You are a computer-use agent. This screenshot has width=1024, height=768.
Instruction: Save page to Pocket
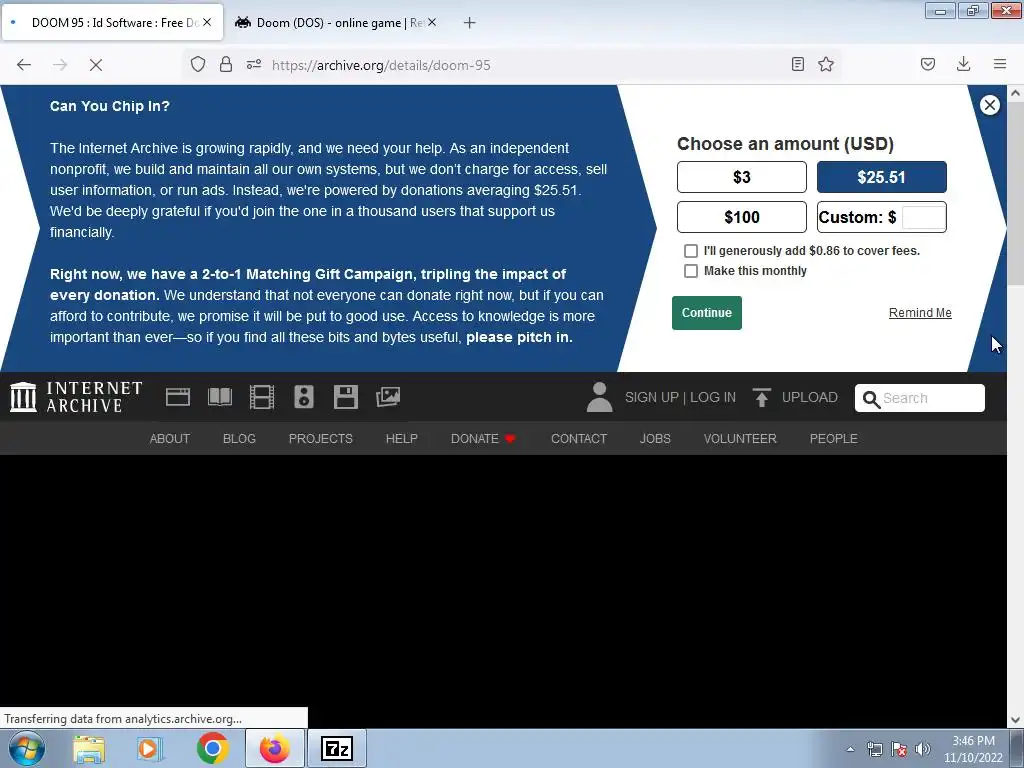click(928, 64)
